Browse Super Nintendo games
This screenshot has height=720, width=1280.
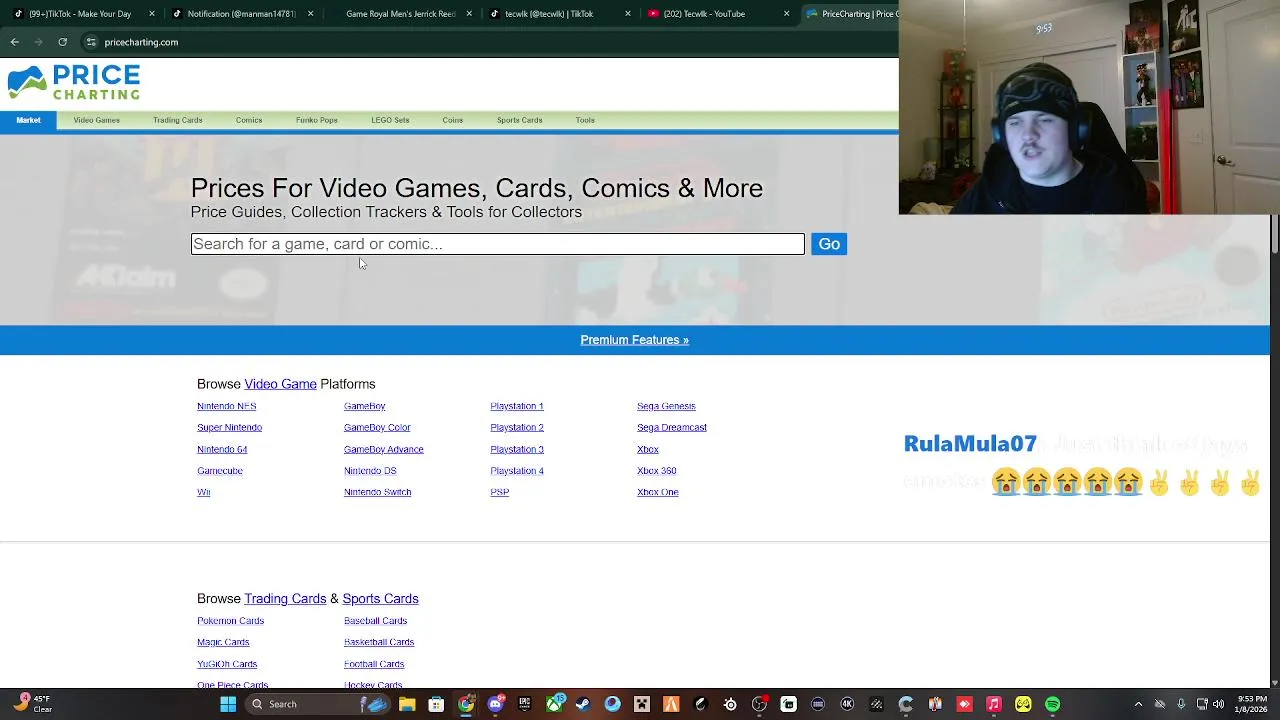tap(229, 427)
